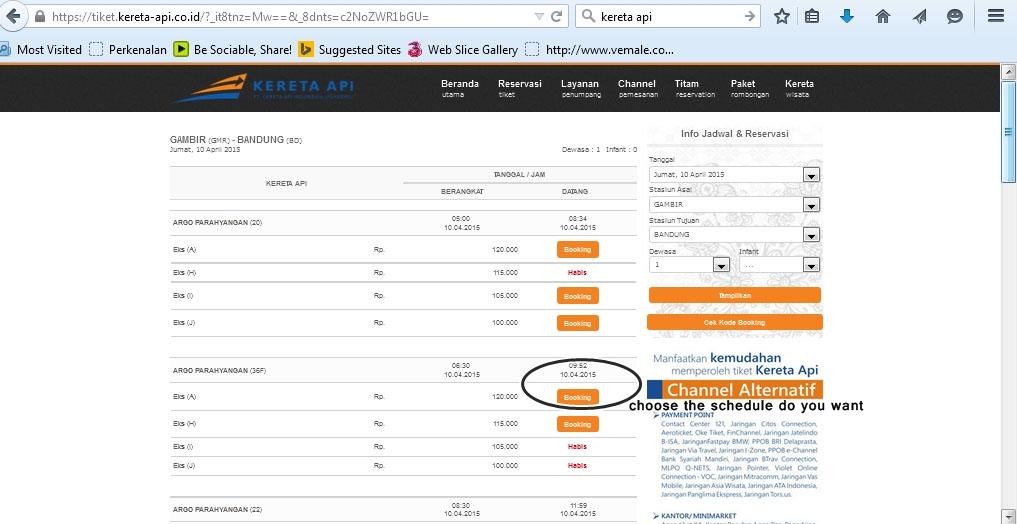Open the Perkenalan bookmark
The image size is (1017, 524).
[128, 49]
